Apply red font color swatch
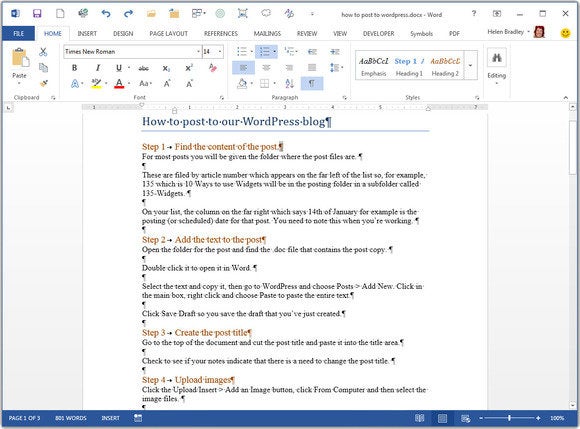580x429 pixels. tap(119, 84)
